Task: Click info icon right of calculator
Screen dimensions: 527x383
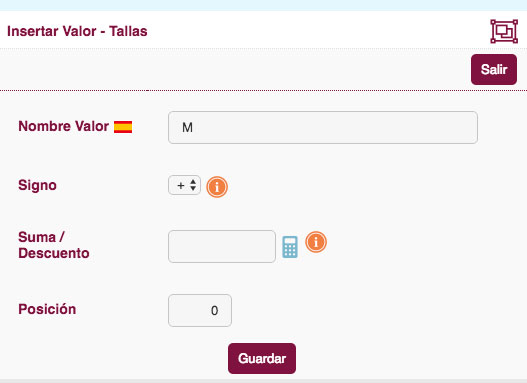Action: click(x=316, y=242)
